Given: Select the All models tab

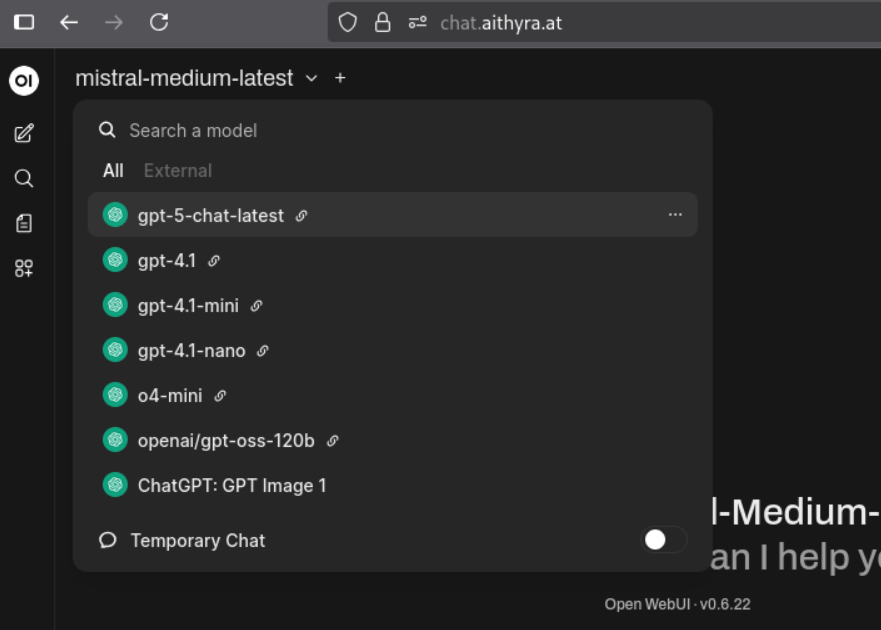Looking at the screenshot, I should 113,171.
